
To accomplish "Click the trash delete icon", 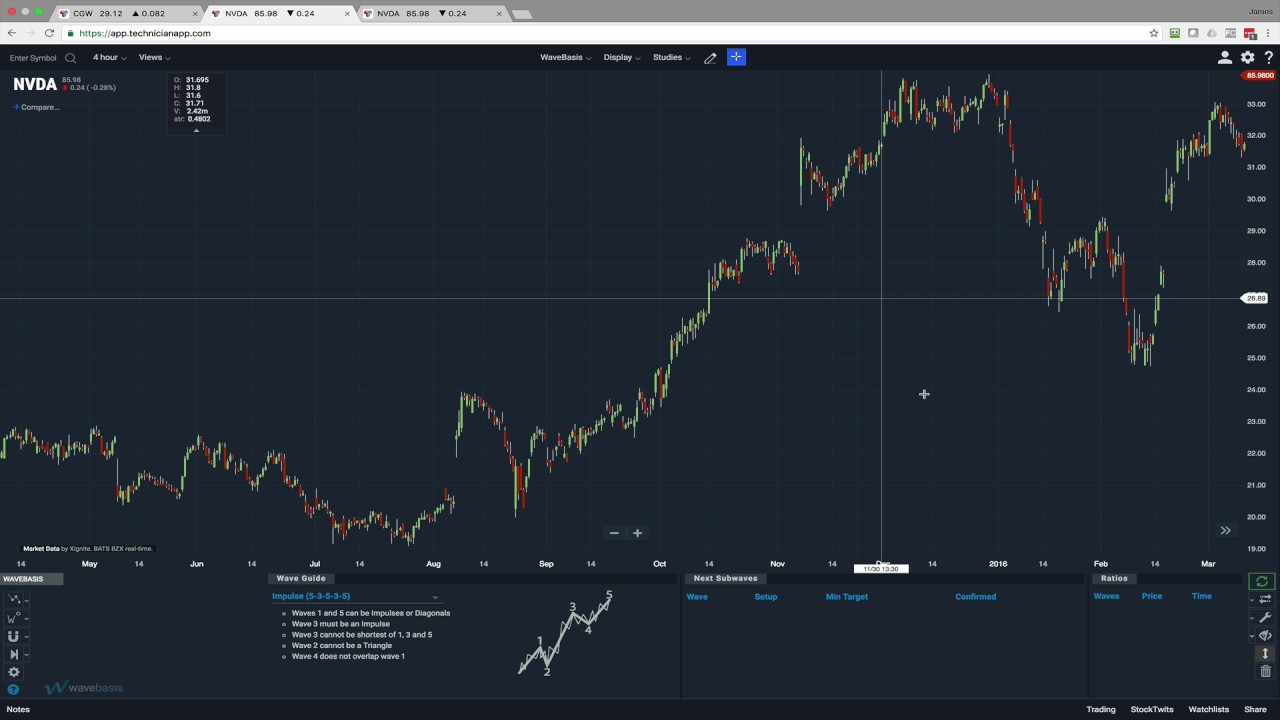I will [1265, 671].
